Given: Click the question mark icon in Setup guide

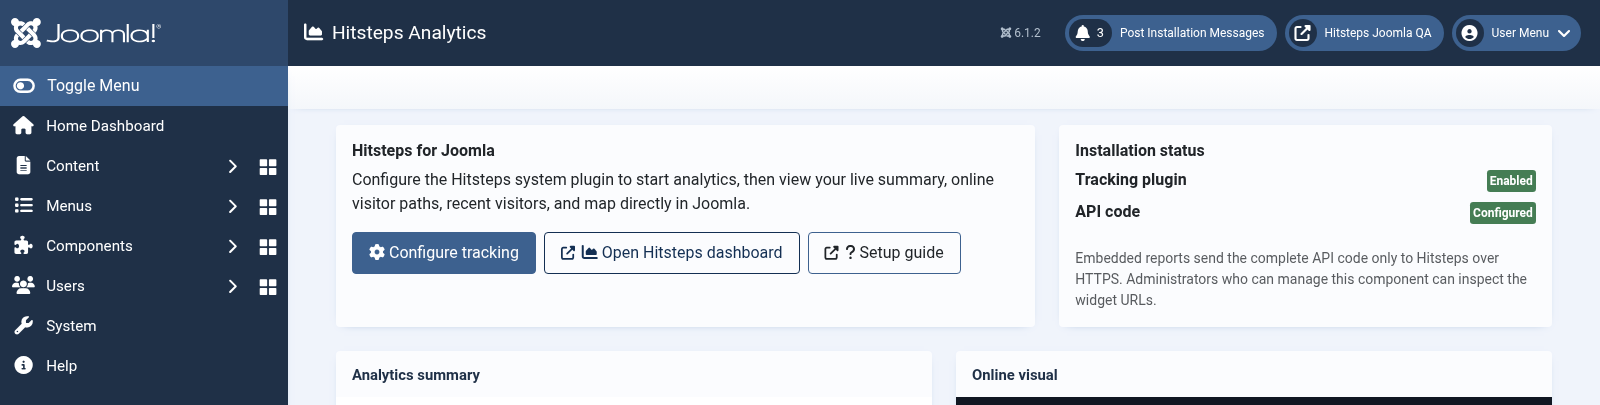Looking at the screenshot, I should 850,252.
